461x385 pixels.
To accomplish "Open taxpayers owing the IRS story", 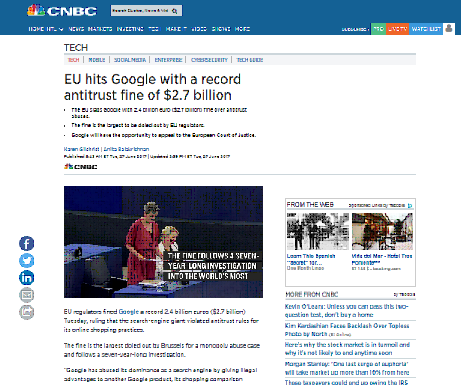I will point(346,382).
